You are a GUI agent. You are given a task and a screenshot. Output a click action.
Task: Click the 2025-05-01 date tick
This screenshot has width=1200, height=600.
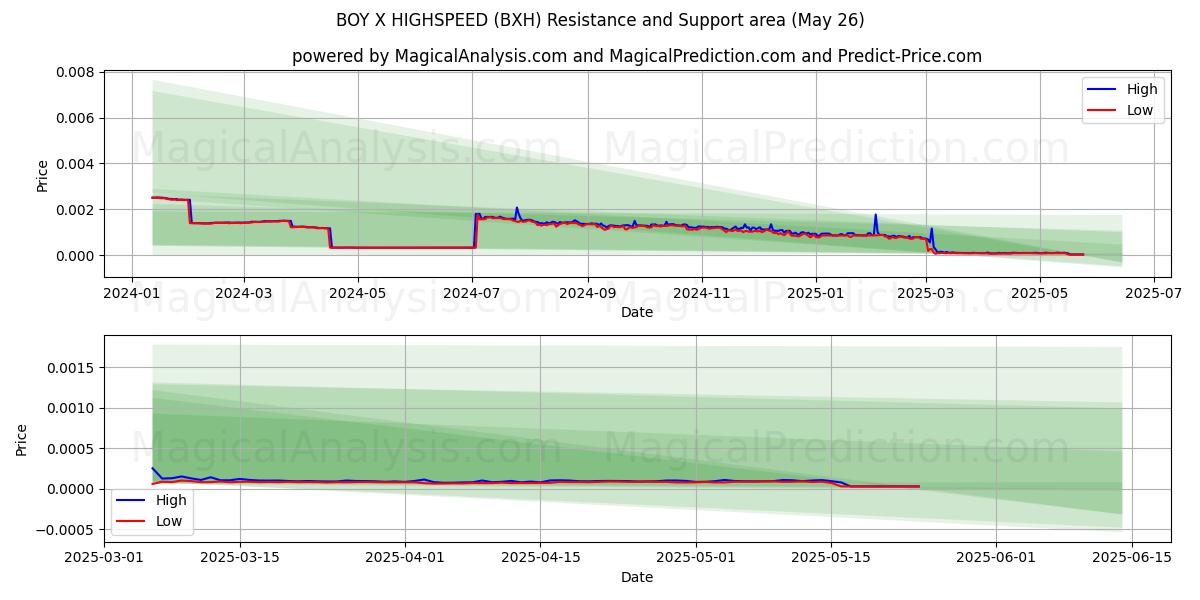[x=696, y=559]
